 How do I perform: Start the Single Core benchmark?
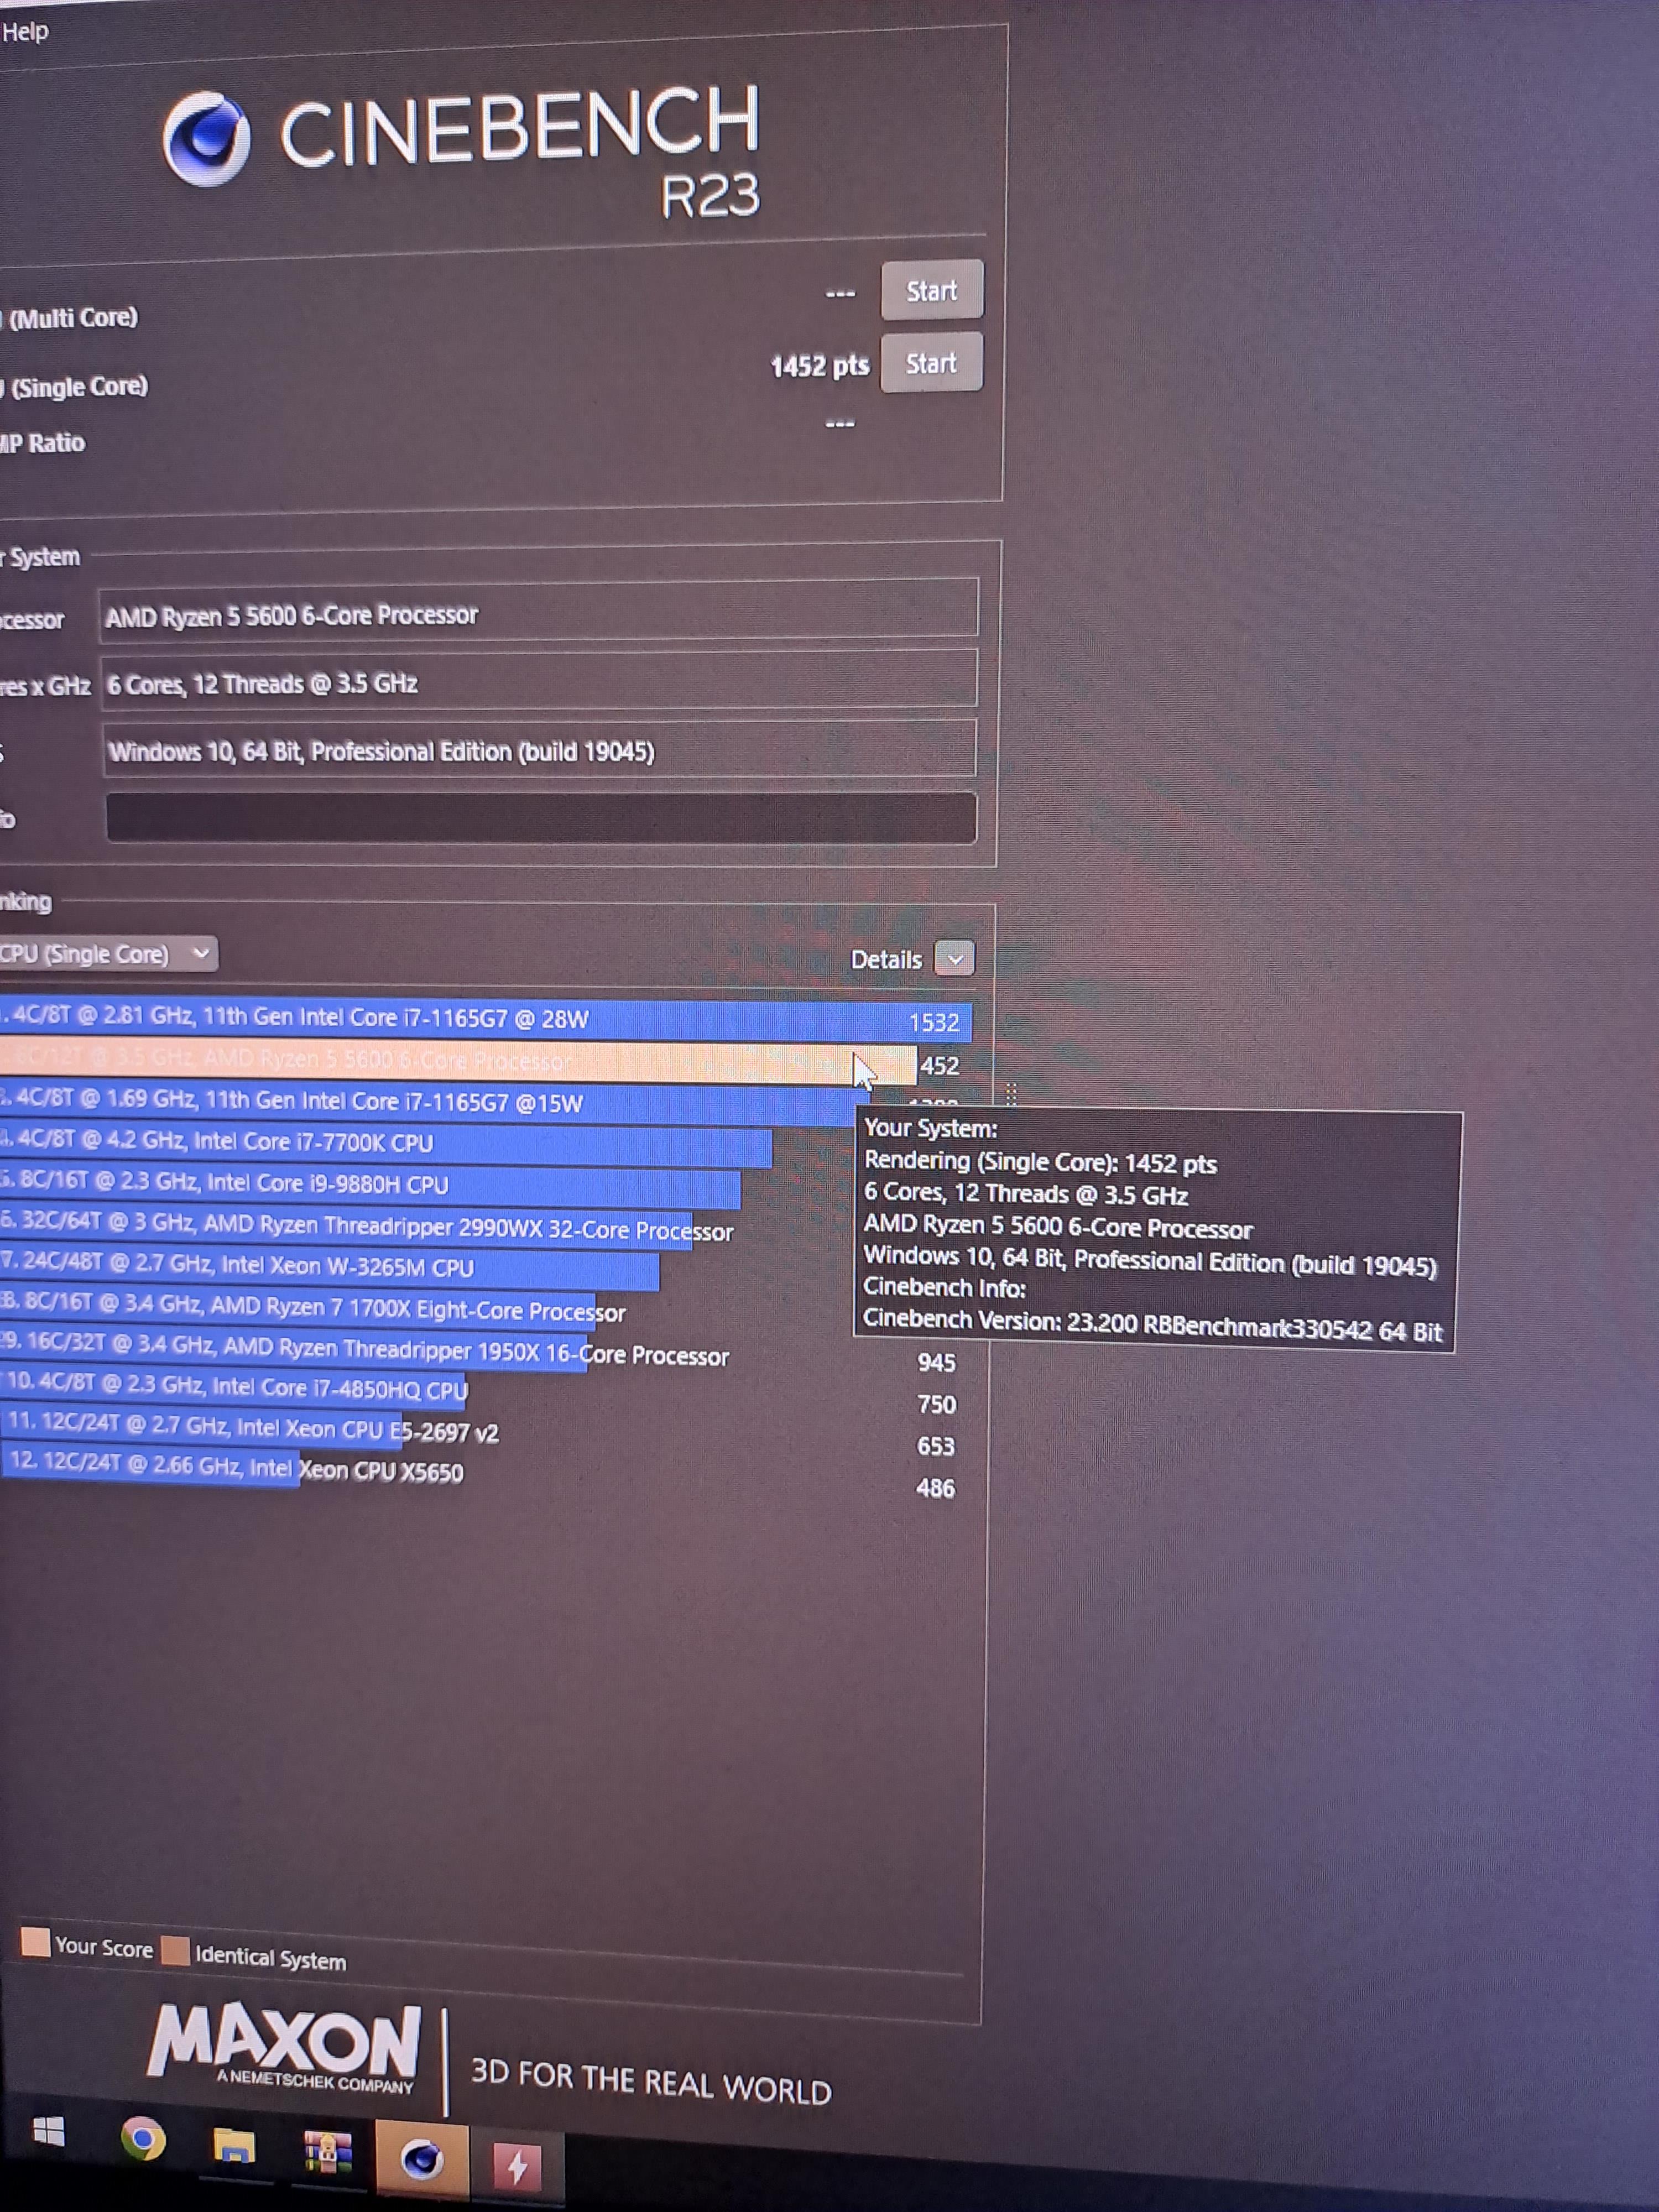coord(931,363)
